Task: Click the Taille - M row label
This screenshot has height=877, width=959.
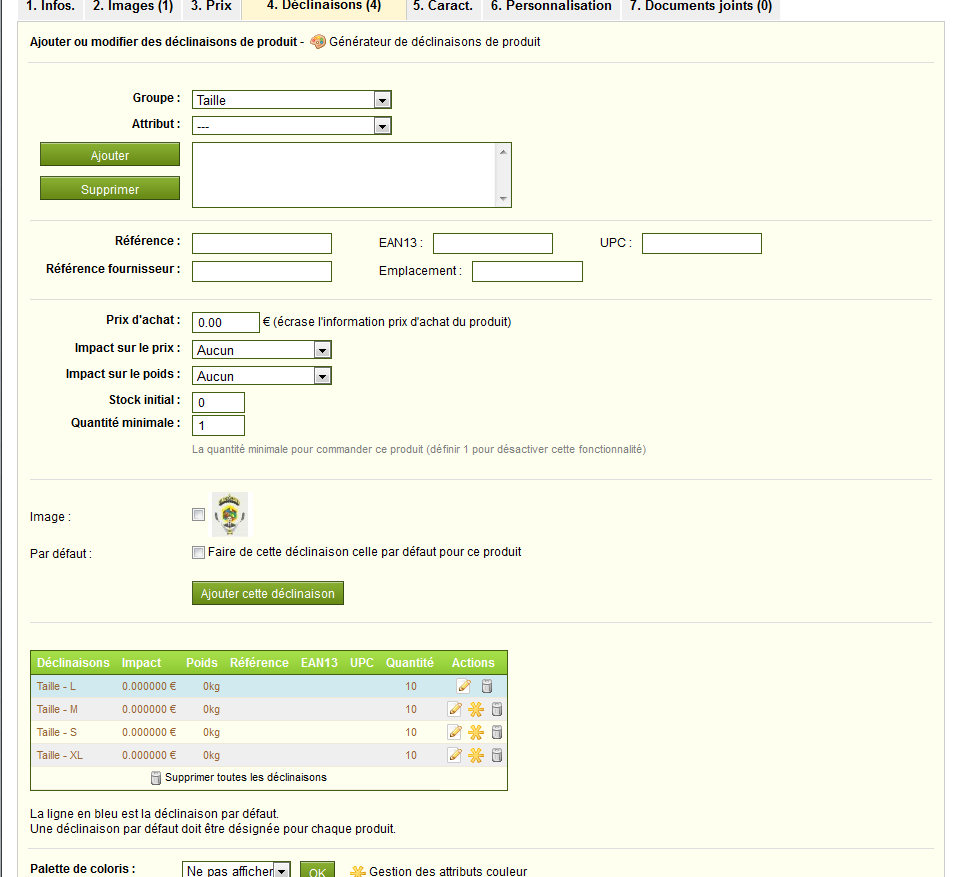Action: [57, 709]
